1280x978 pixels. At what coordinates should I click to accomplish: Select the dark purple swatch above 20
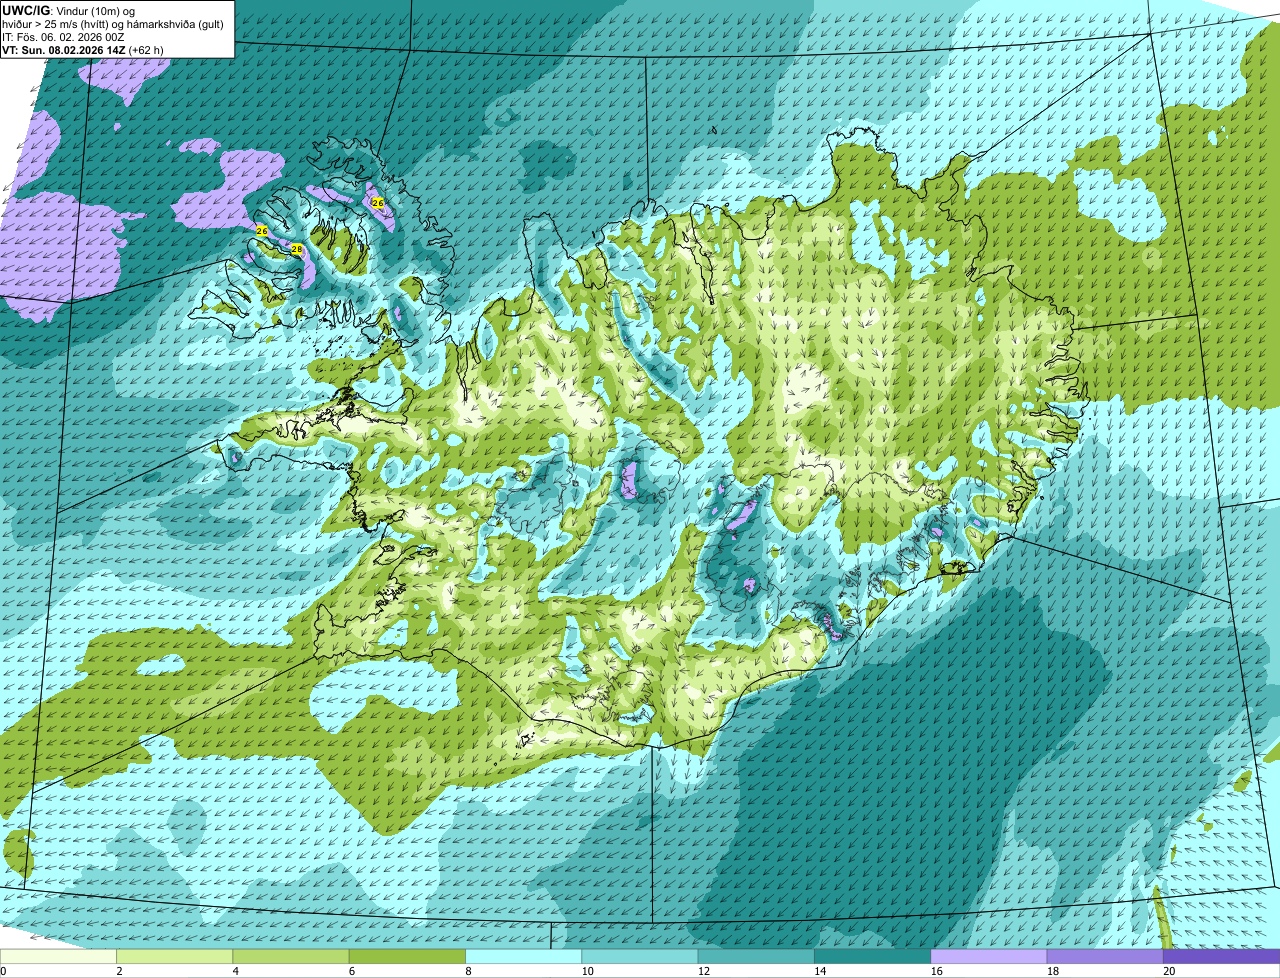(1221, 957)
